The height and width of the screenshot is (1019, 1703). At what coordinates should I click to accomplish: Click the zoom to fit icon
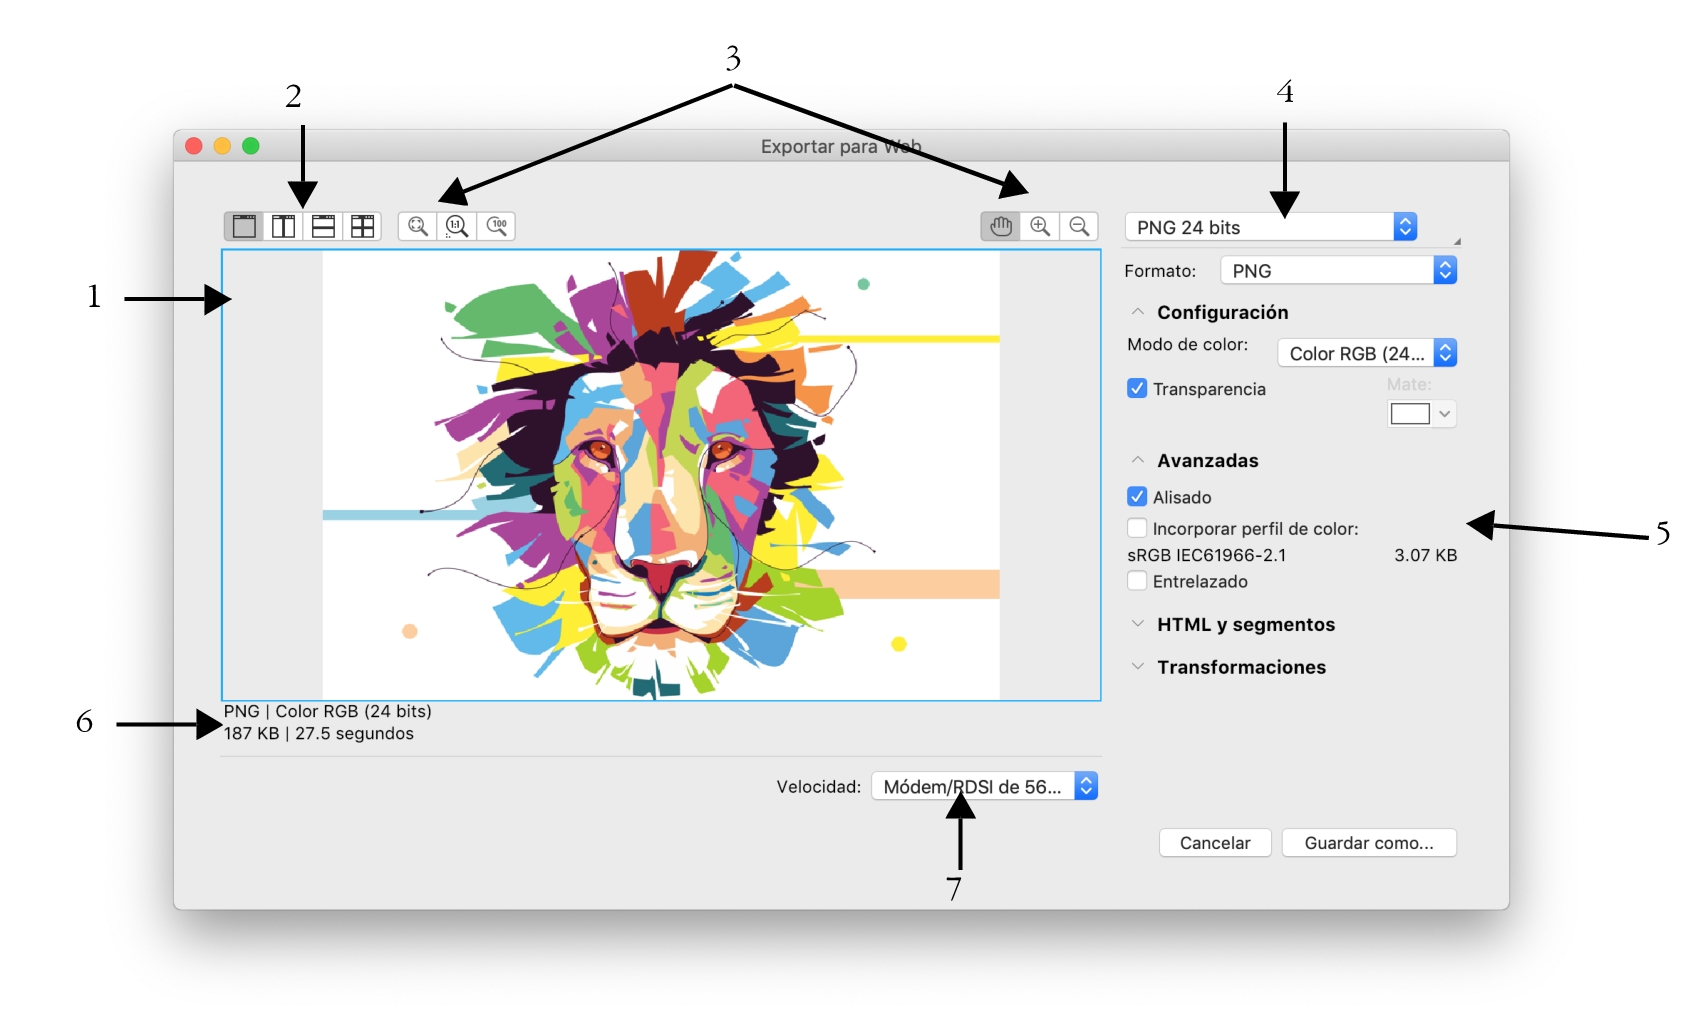coord(418,226)
